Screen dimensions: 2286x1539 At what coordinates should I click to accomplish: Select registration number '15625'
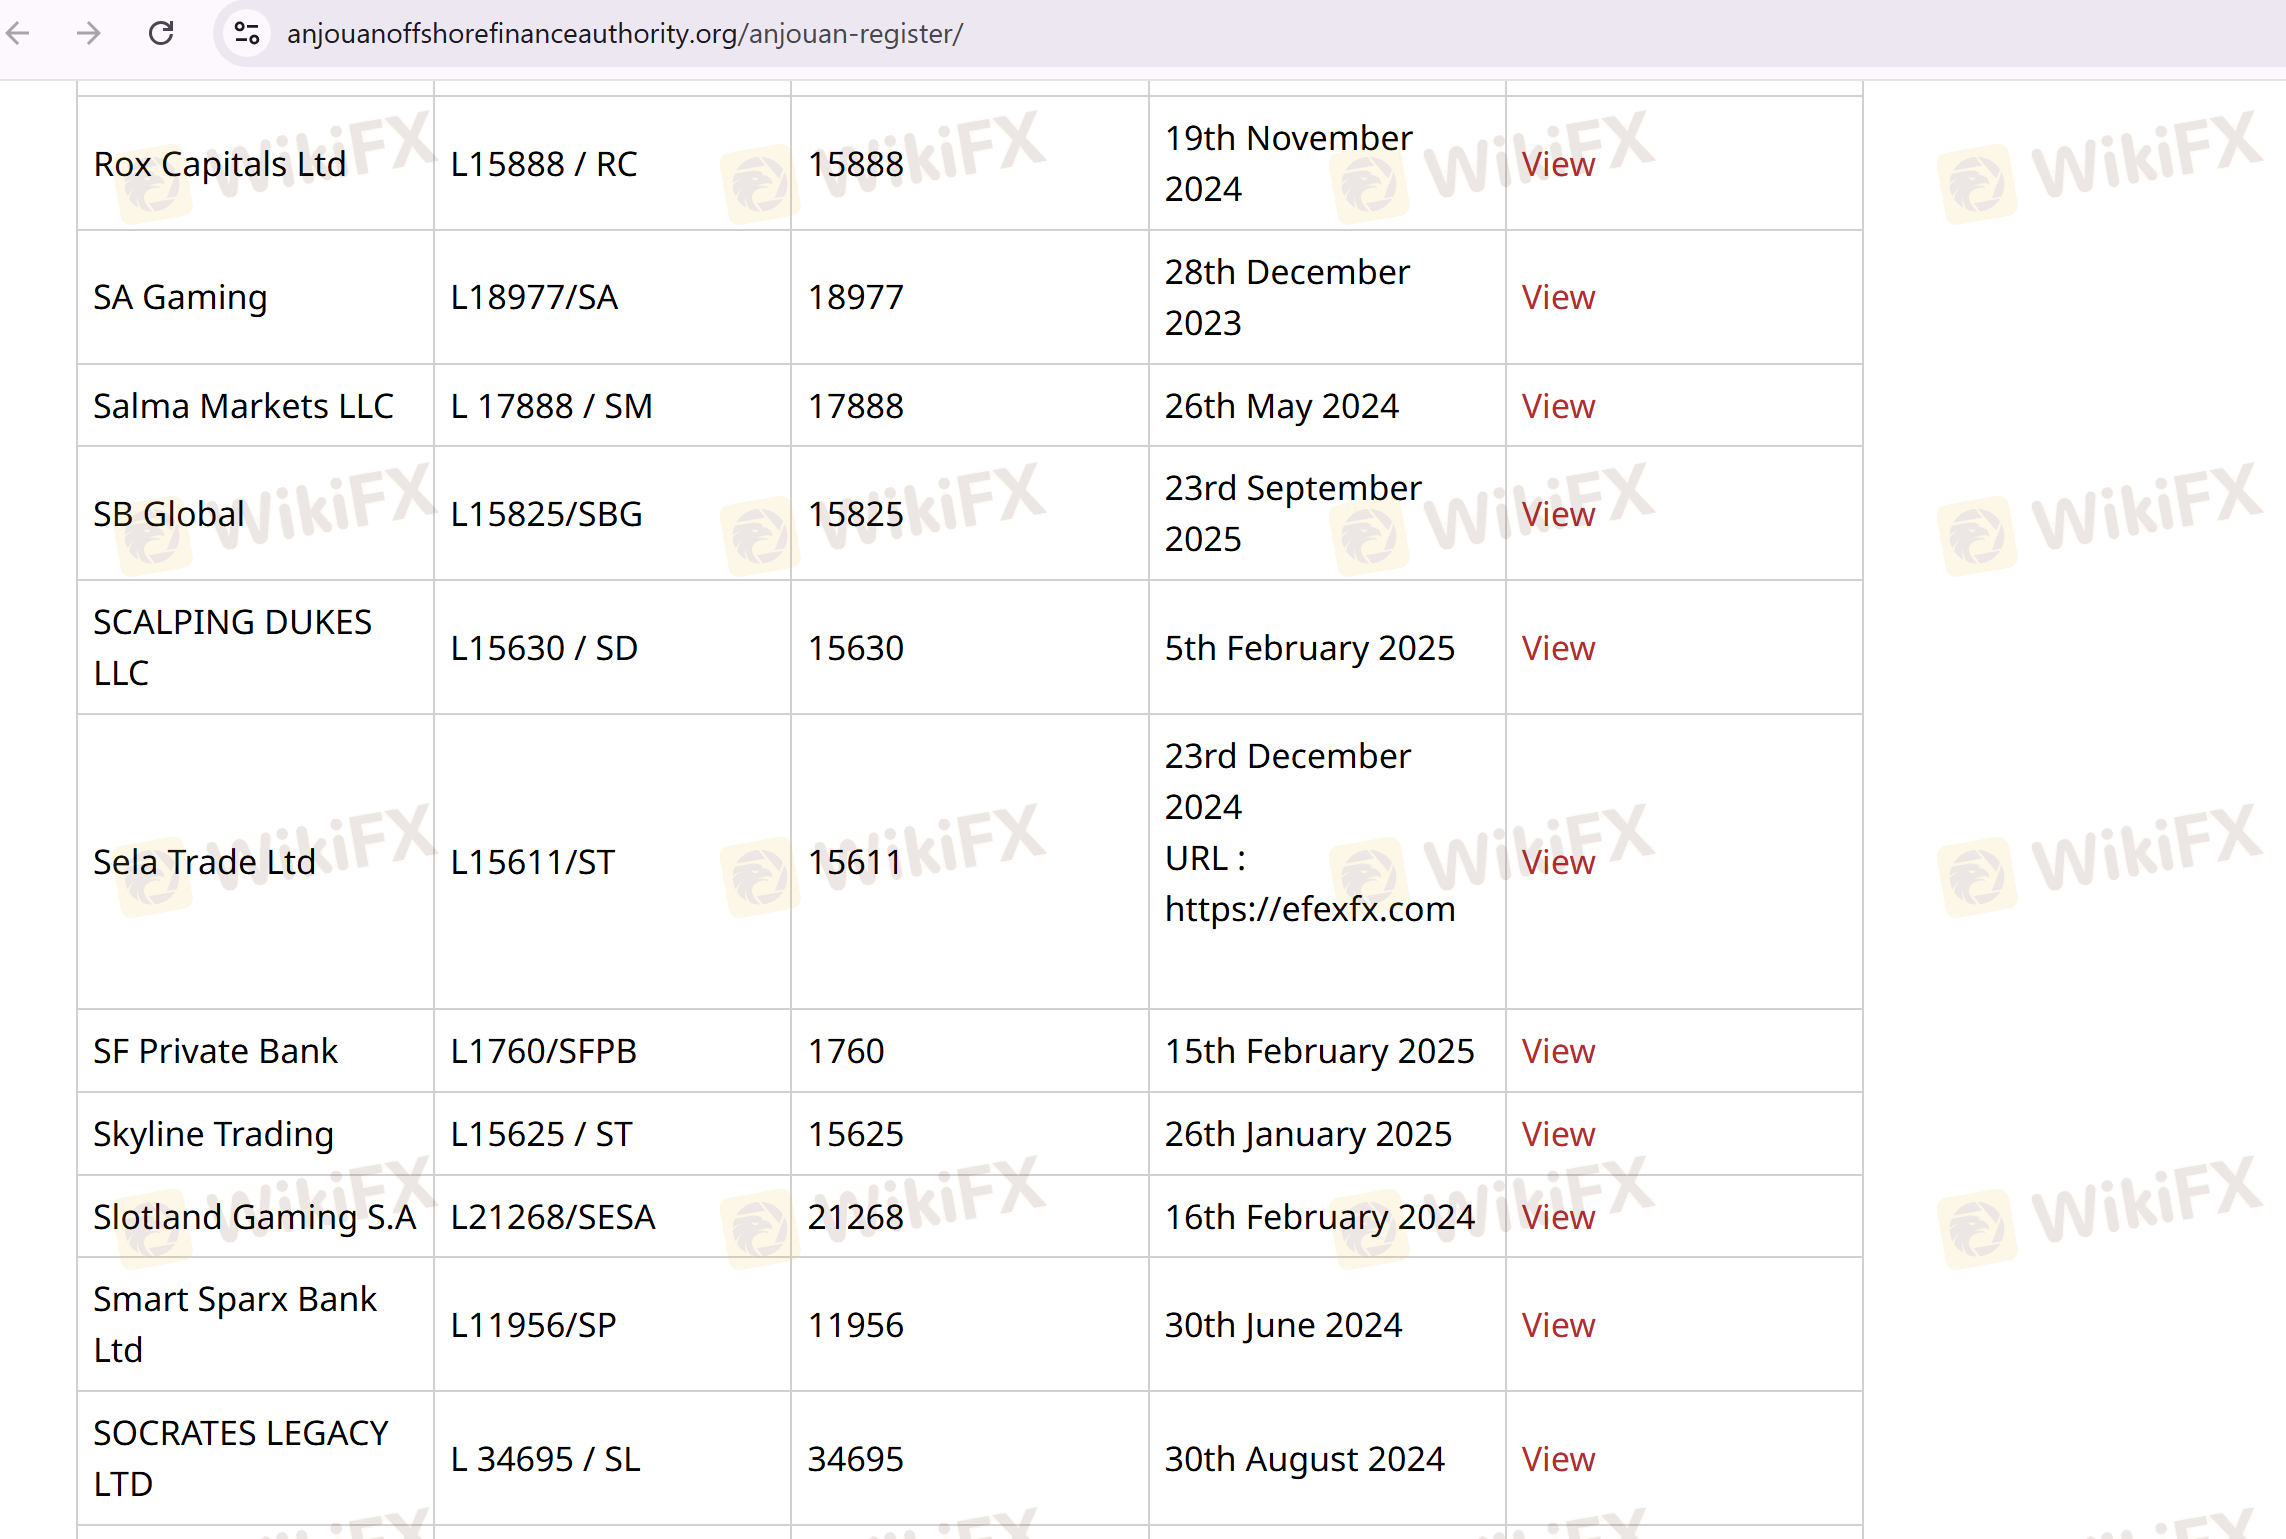(856, 1134)
